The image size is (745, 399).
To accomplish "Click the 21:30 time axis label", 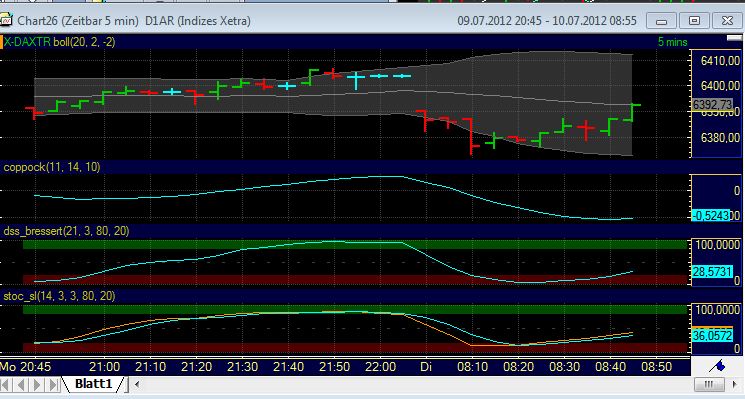I will pyautogui.click(x=242, y=367).
